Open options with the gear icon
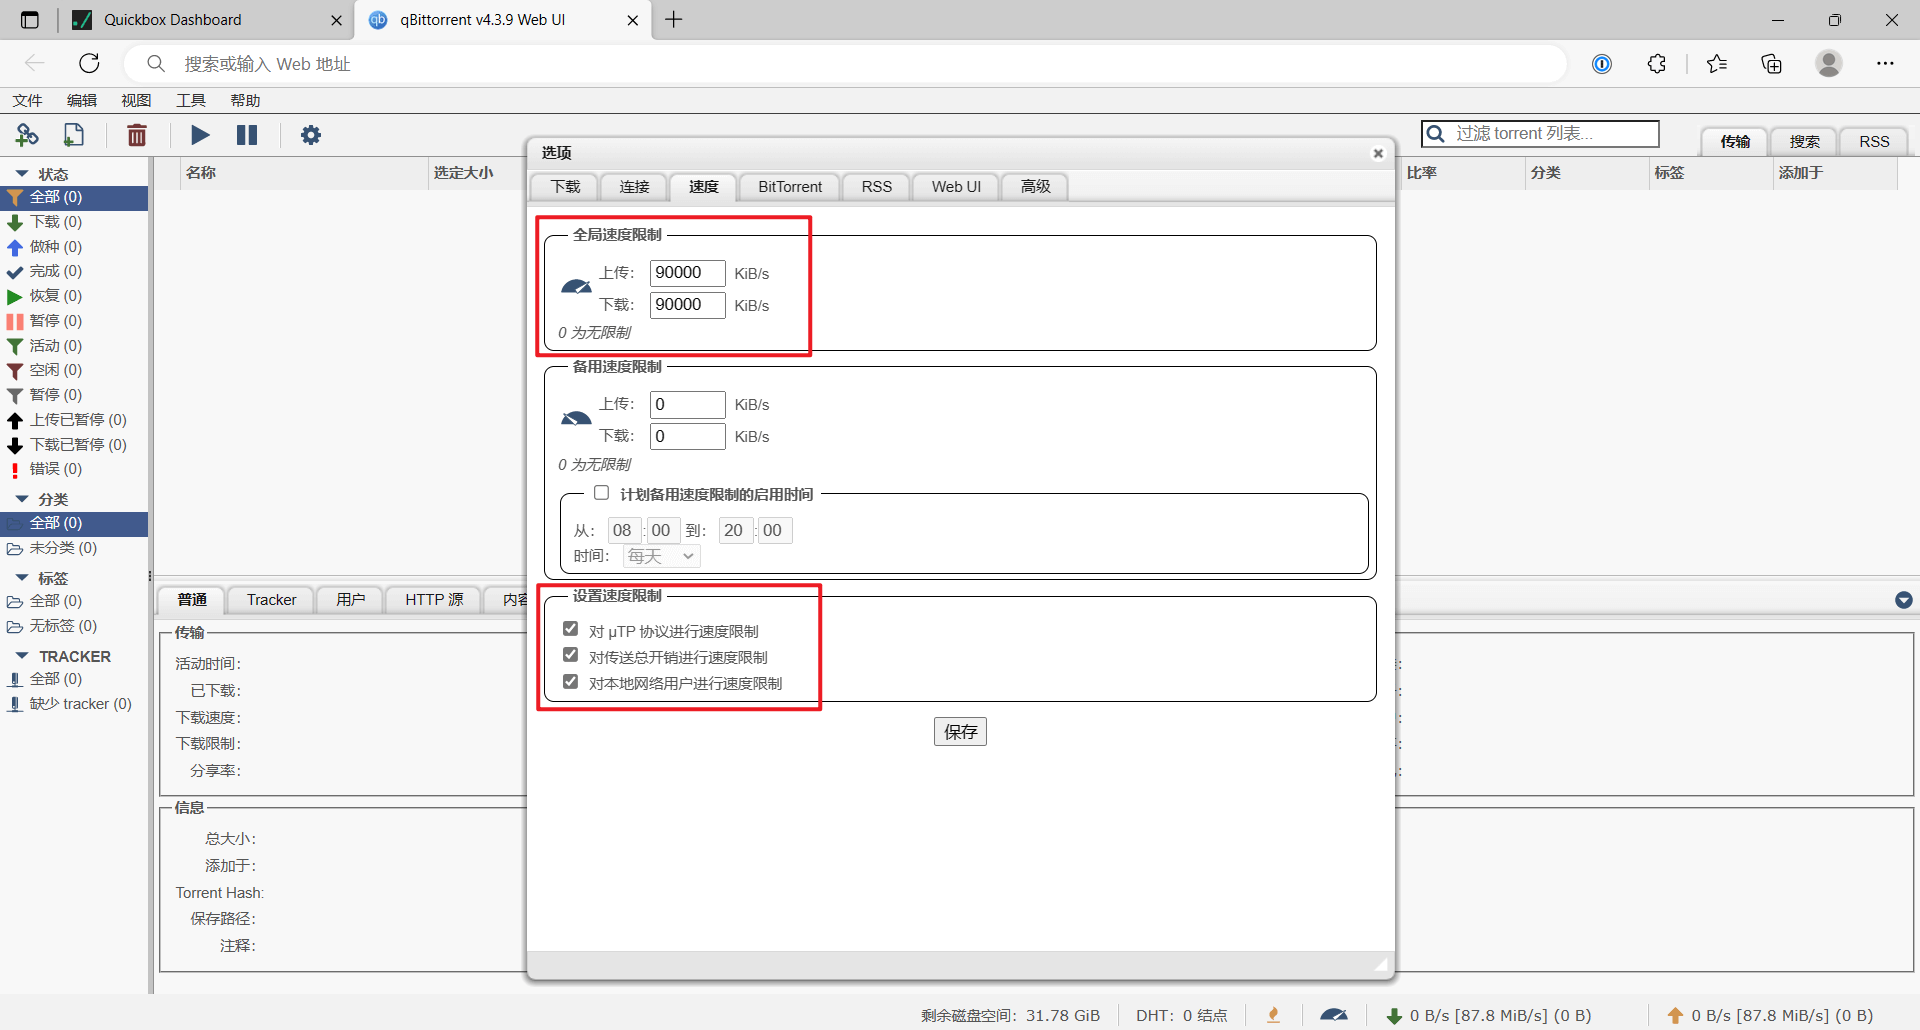The width and height of the screenshot is (1920, 1030). click(311, 135)
